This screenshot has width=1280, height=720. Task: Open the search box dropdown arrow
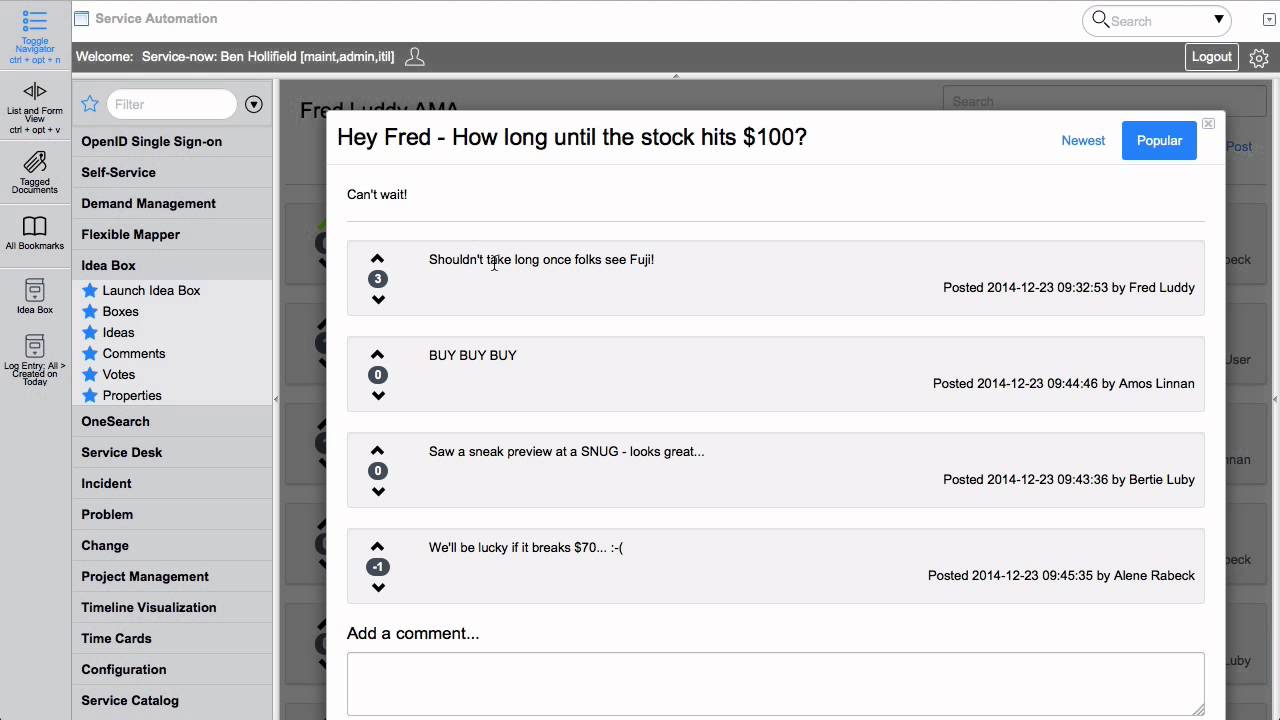[x=1219, y=19]
